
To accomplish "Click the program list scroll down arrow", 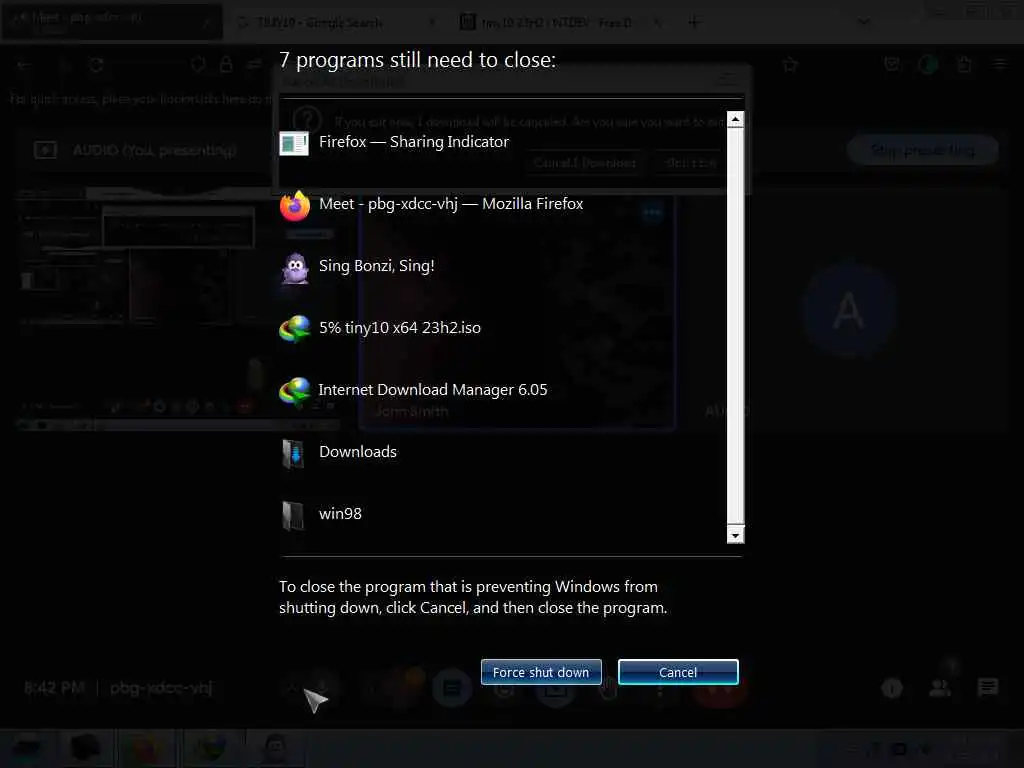I will click(735, 536).
